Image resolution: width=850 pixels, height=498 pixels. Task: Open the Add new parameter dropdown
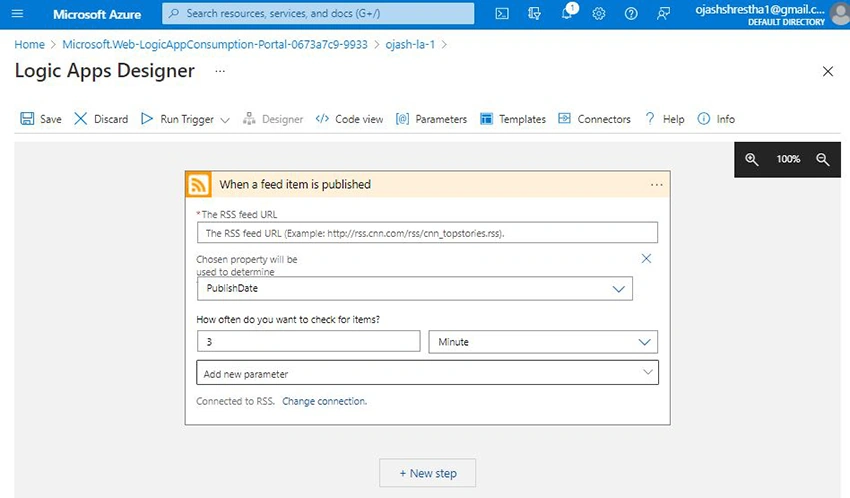428,373
